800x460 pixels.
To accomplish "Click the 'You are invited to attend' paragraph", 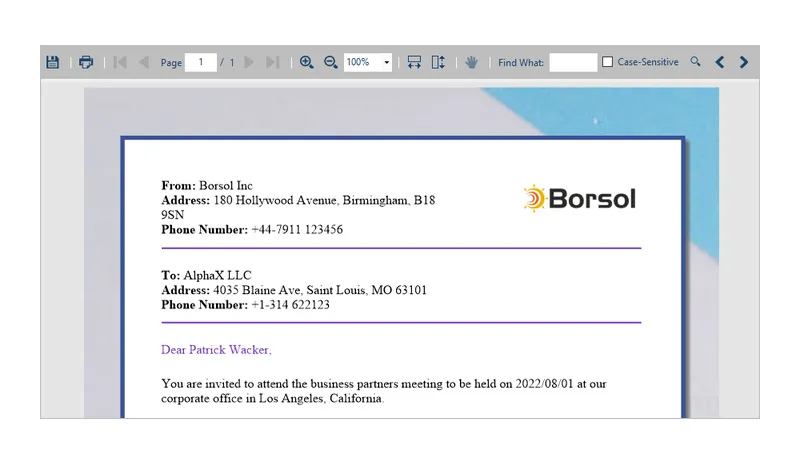I will 384,391.
